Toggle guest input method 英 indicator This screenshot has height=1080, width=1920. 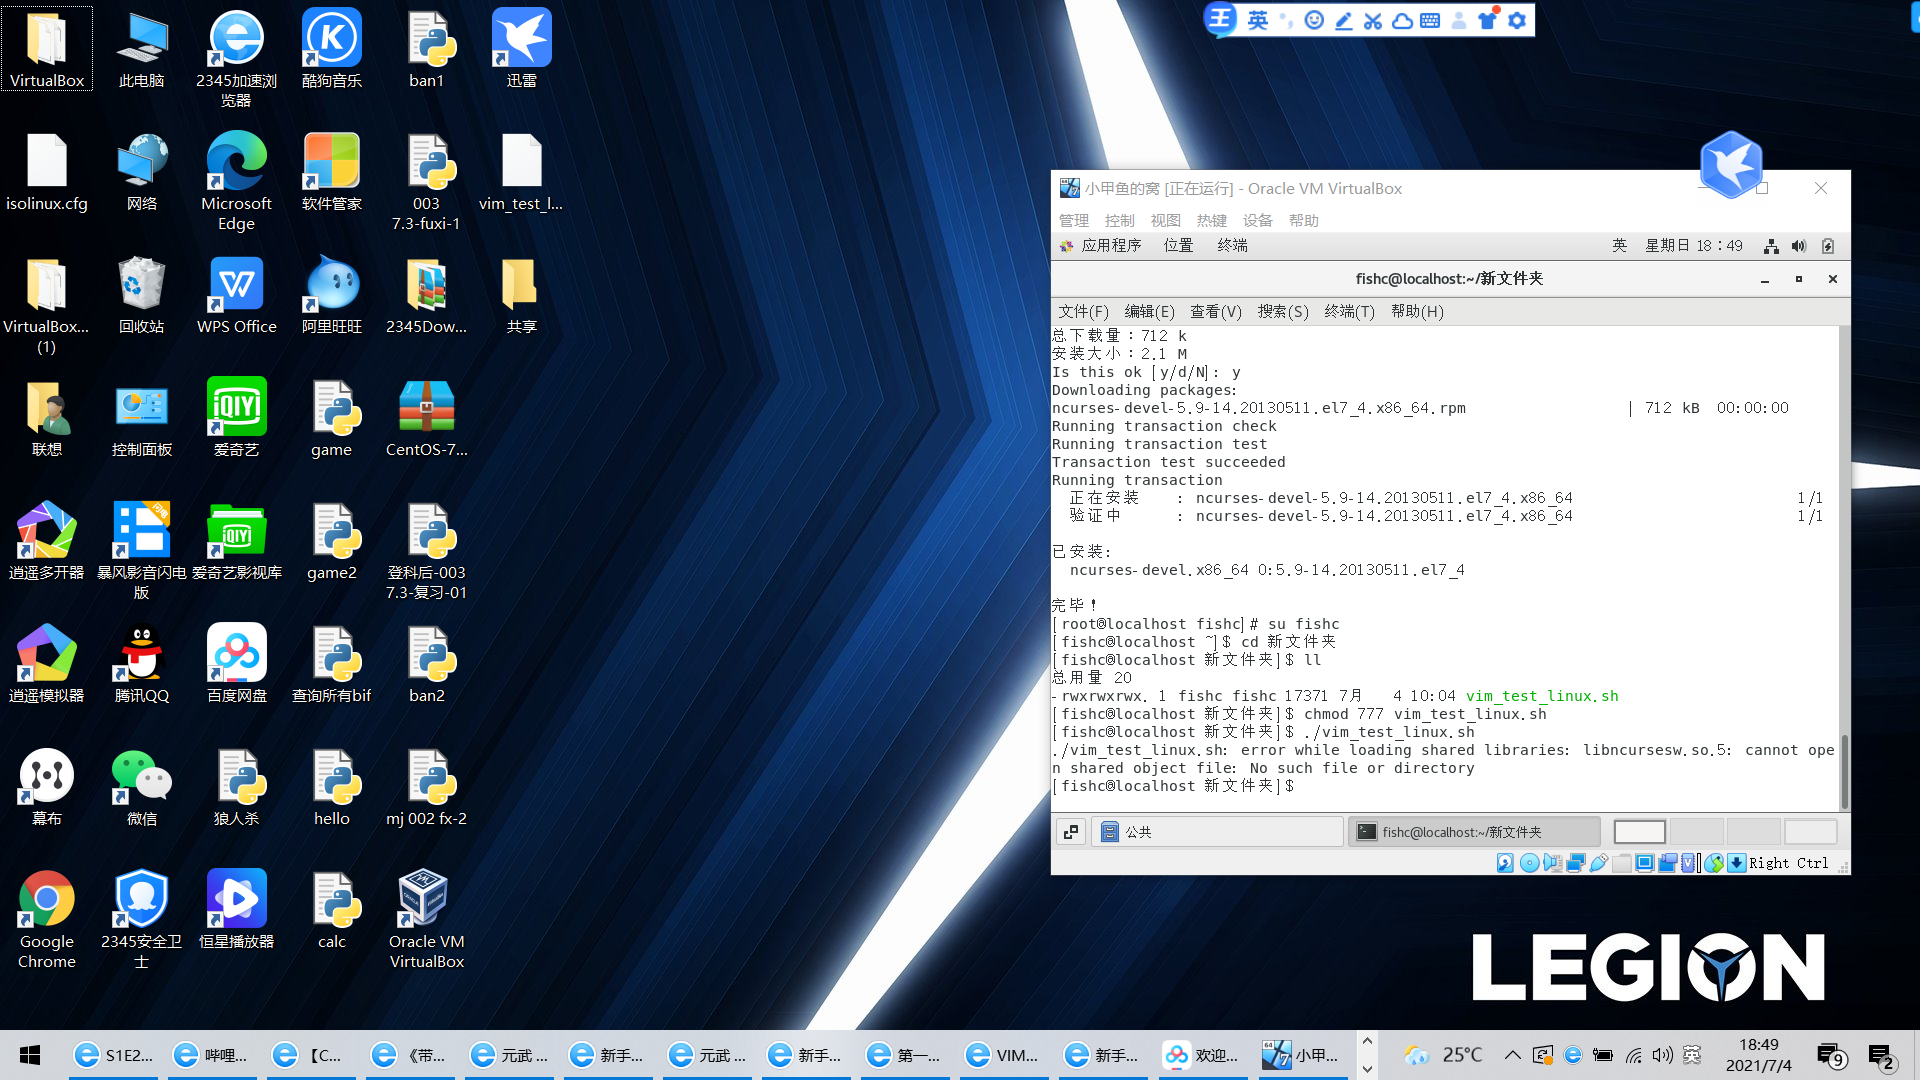1619,246
